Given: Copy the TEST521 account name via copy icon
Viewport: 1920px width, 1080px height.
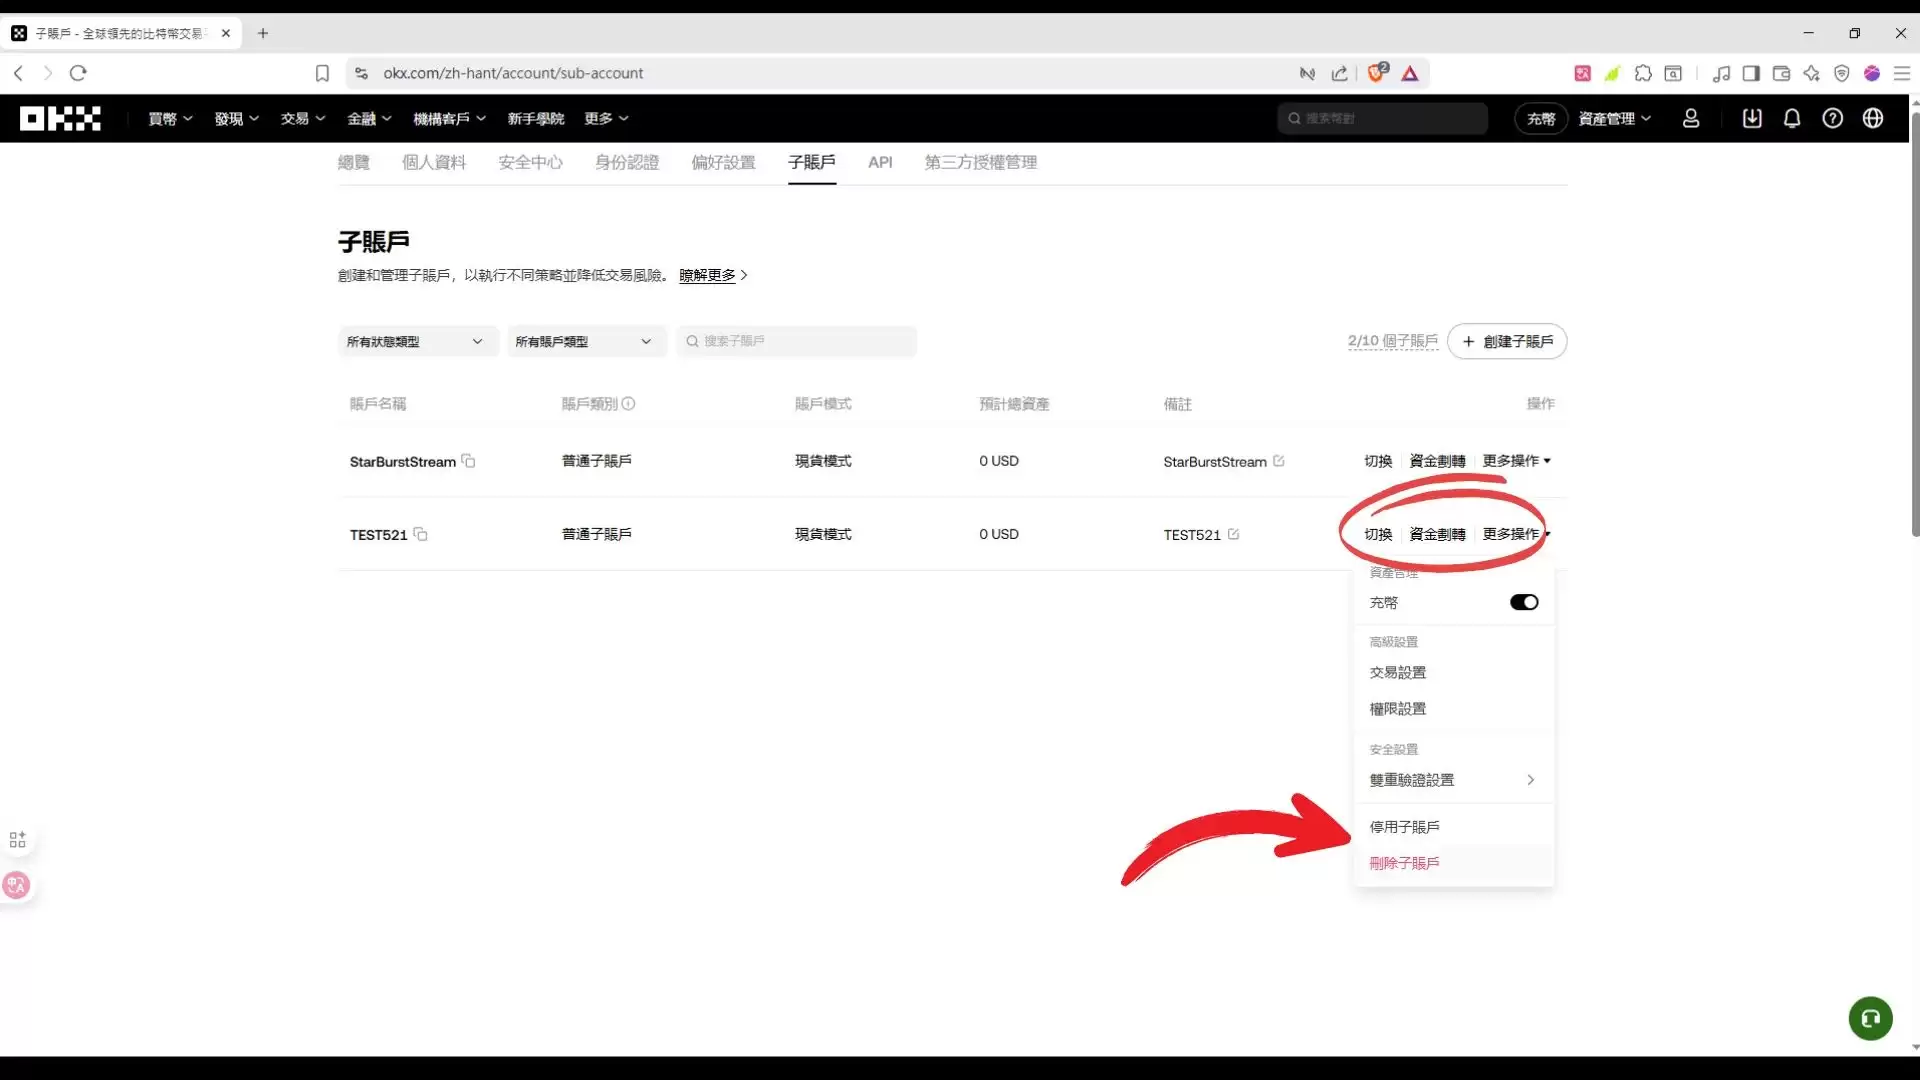Looking at the screenshot, I should point(420,535).
